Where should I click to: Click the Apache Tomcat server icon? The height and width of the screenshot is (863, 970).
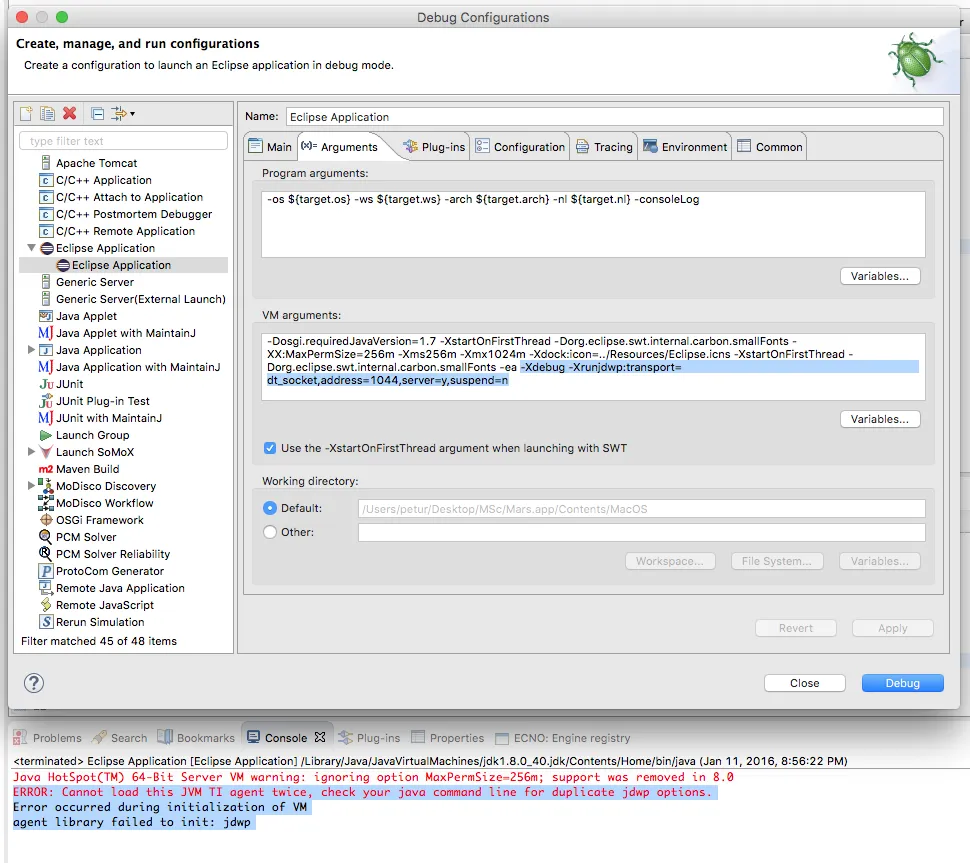click(46, 163)
